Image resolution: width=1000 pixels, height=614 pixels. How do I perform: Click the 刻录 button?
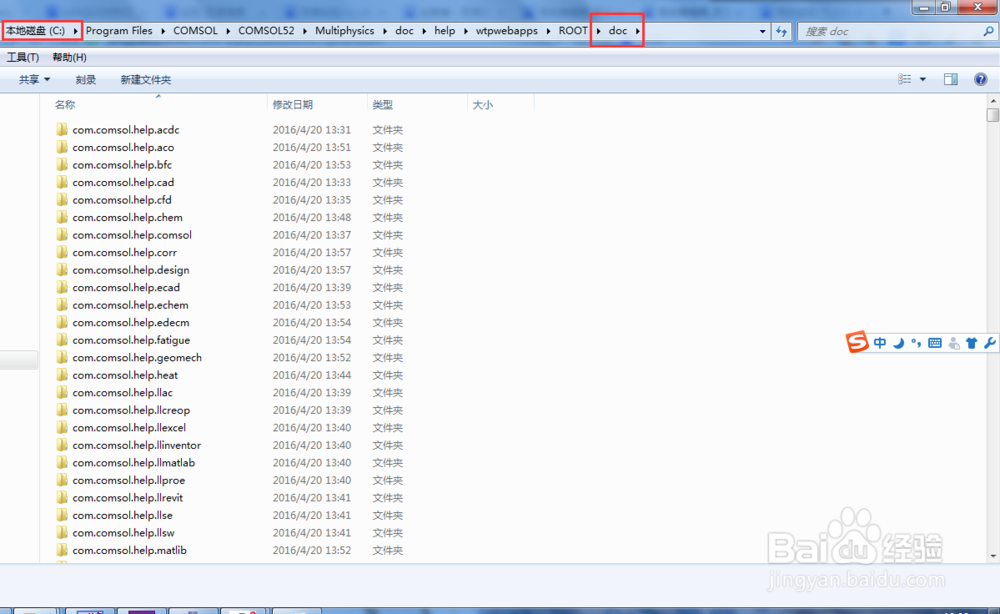[85, 80]
